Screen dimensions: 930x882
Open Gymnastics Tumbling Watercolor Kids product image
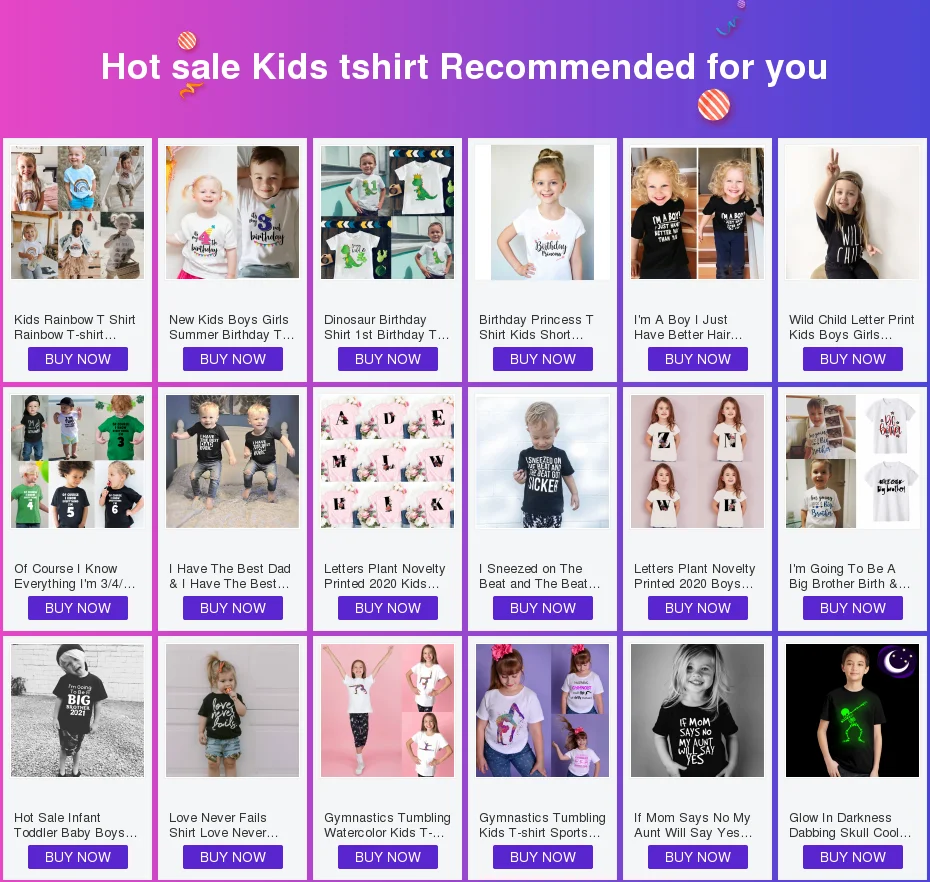coord(387,711)
